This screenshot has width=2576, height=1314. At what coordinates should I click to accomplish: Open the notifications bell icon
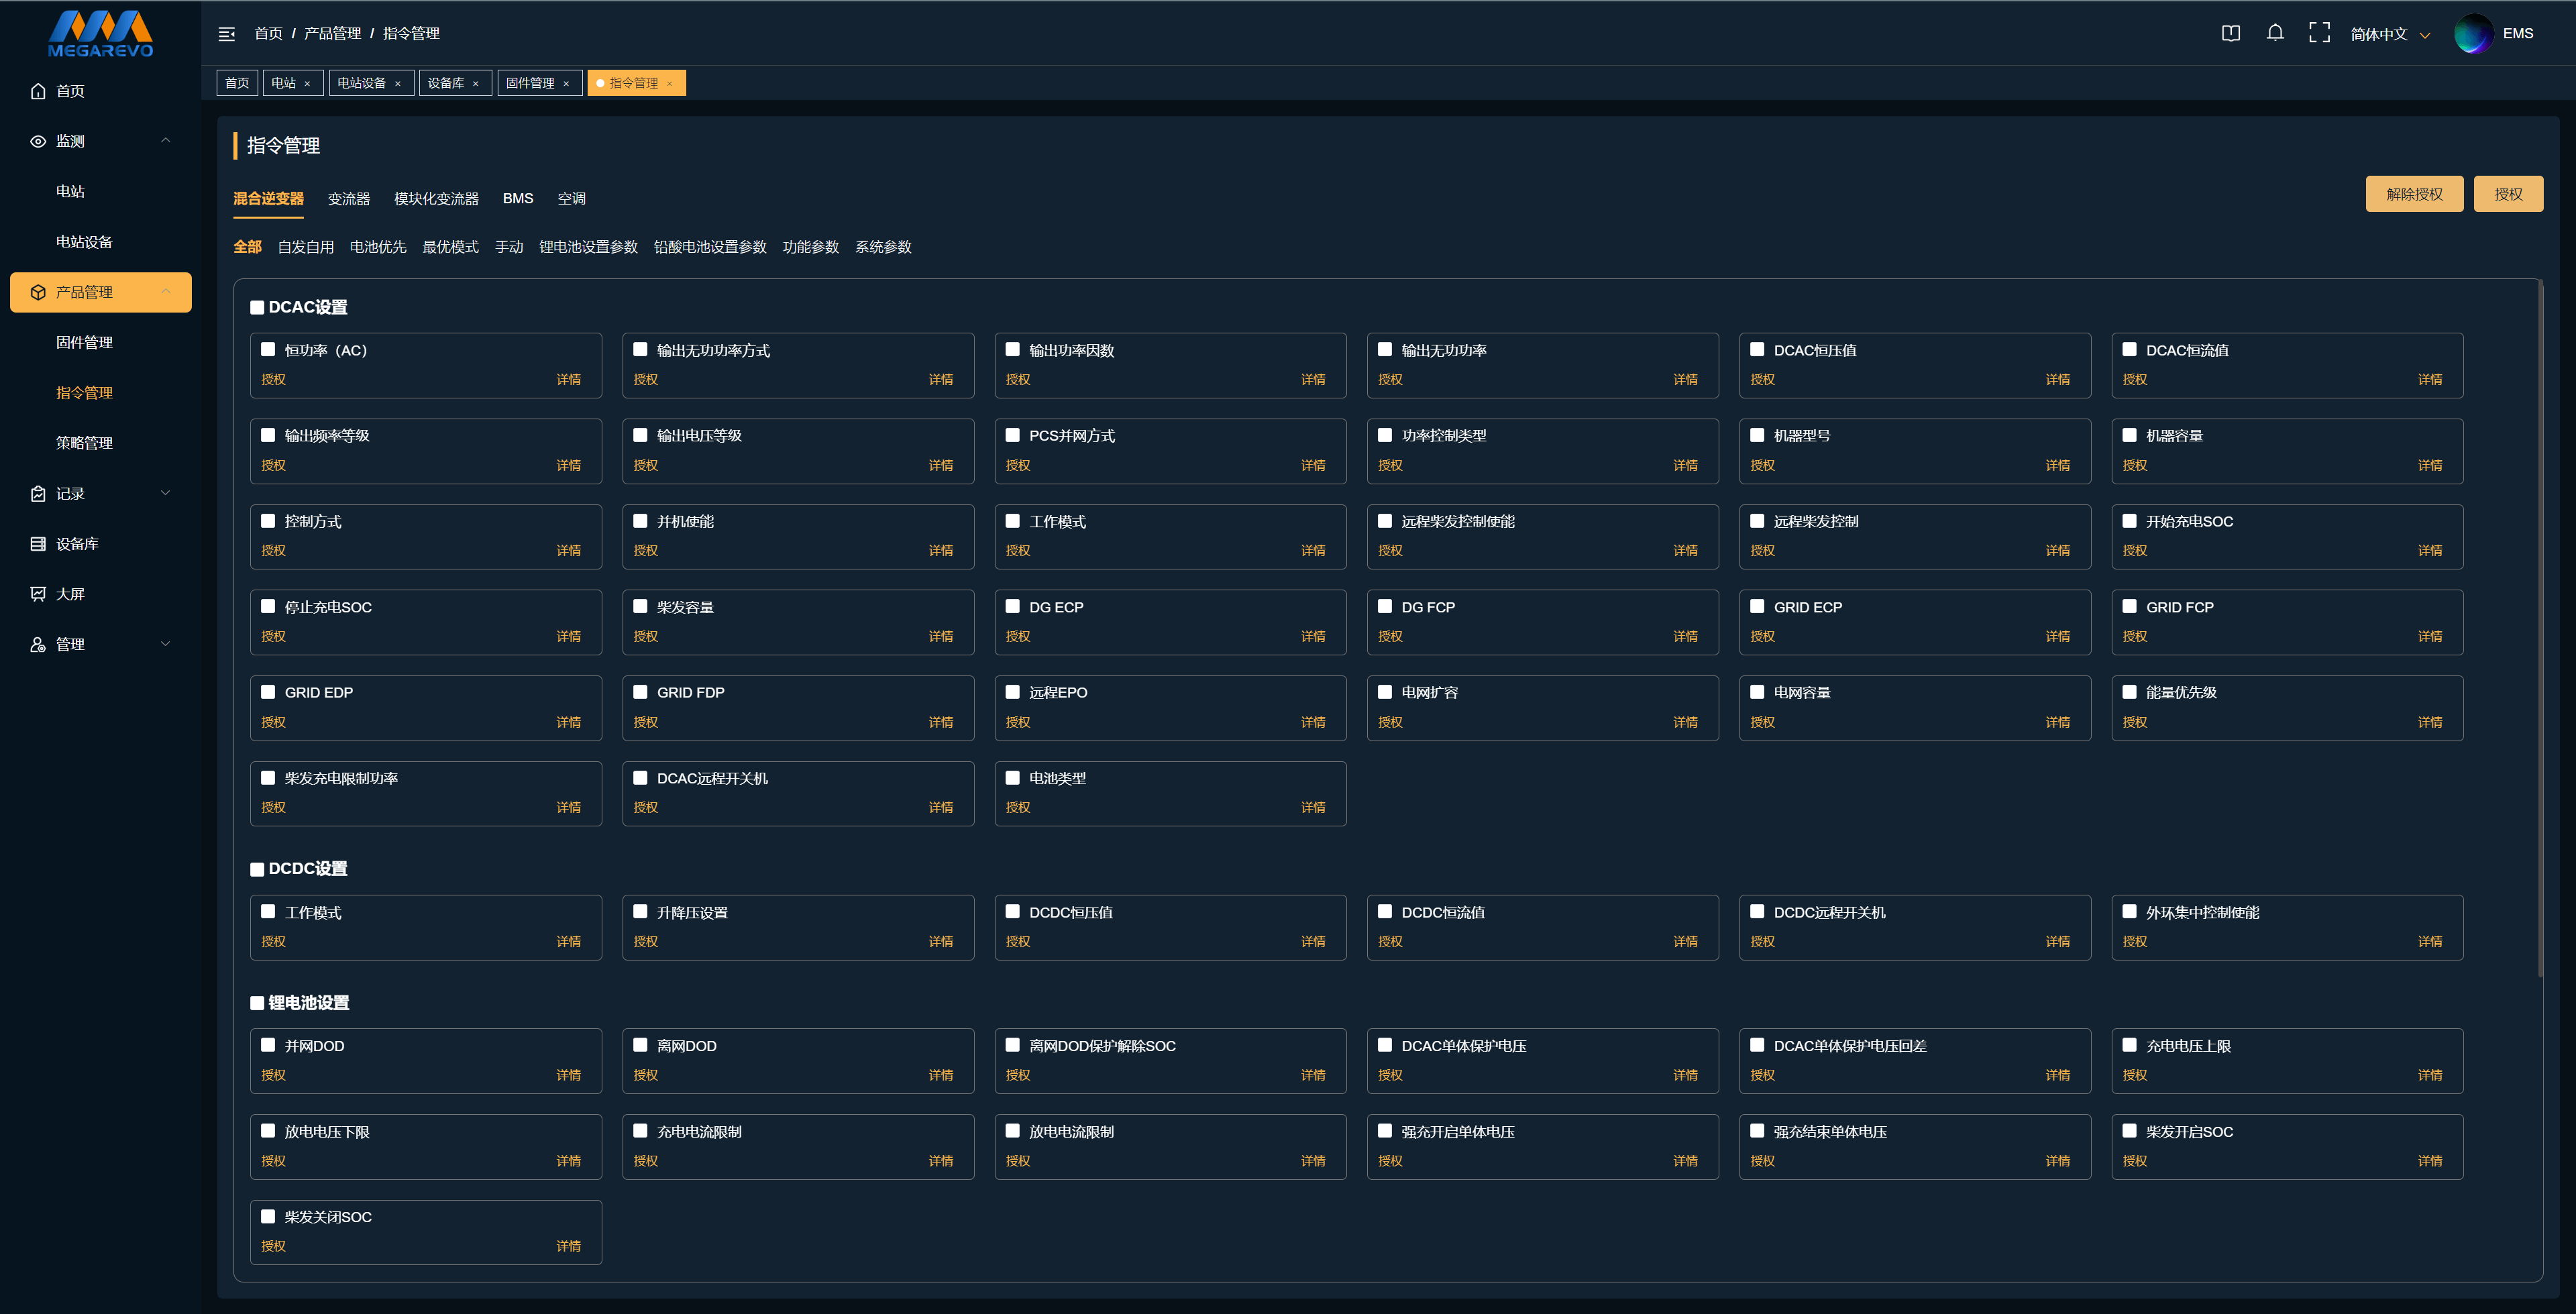(2275, 33)
